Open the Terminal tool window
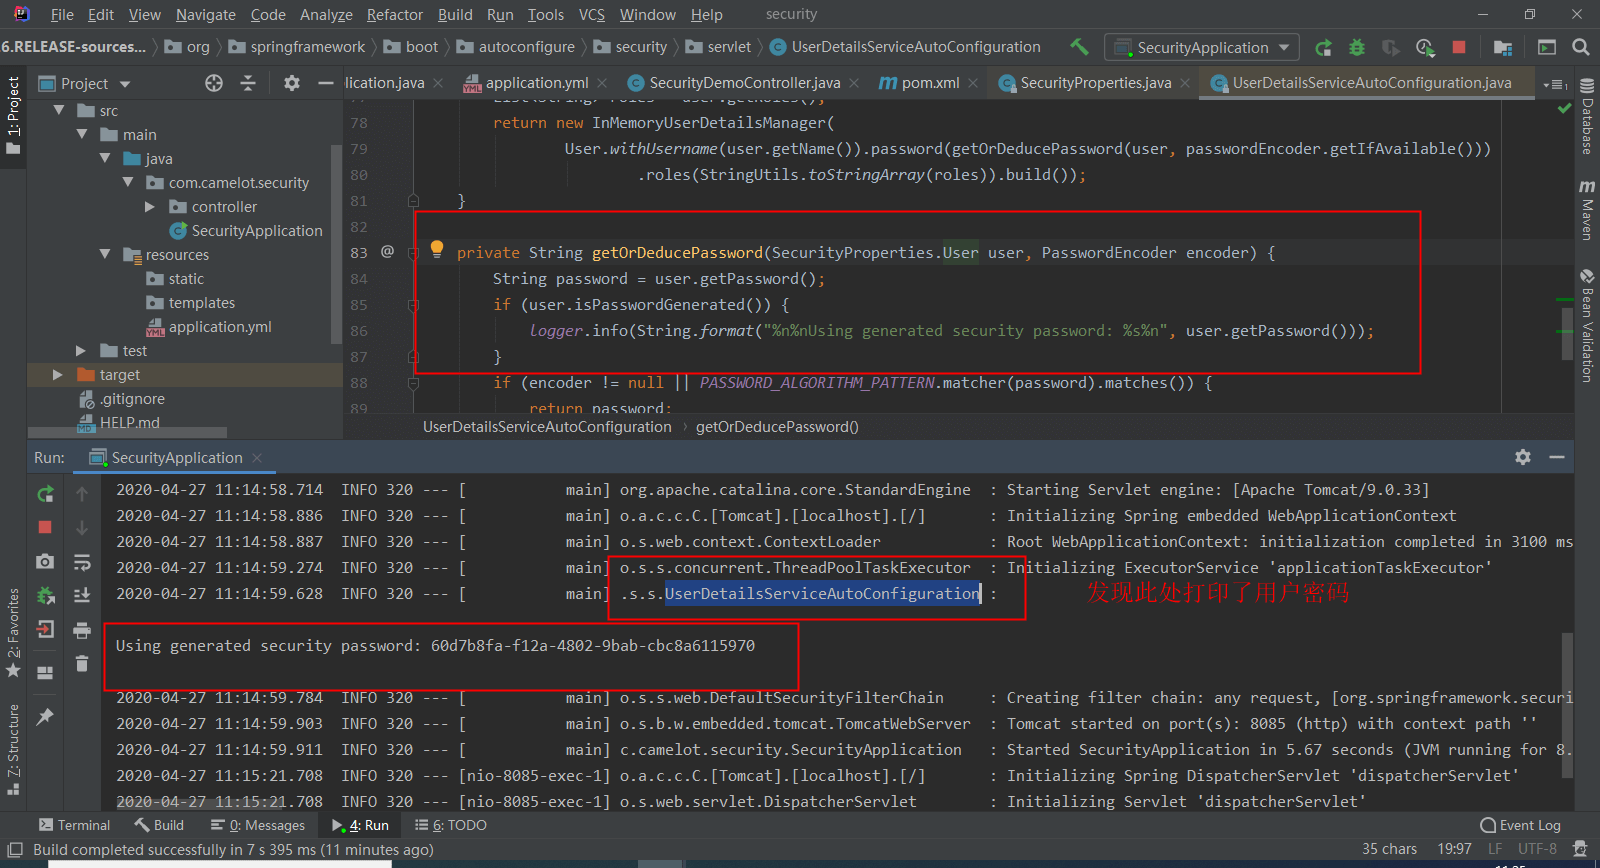 [74, 825]
